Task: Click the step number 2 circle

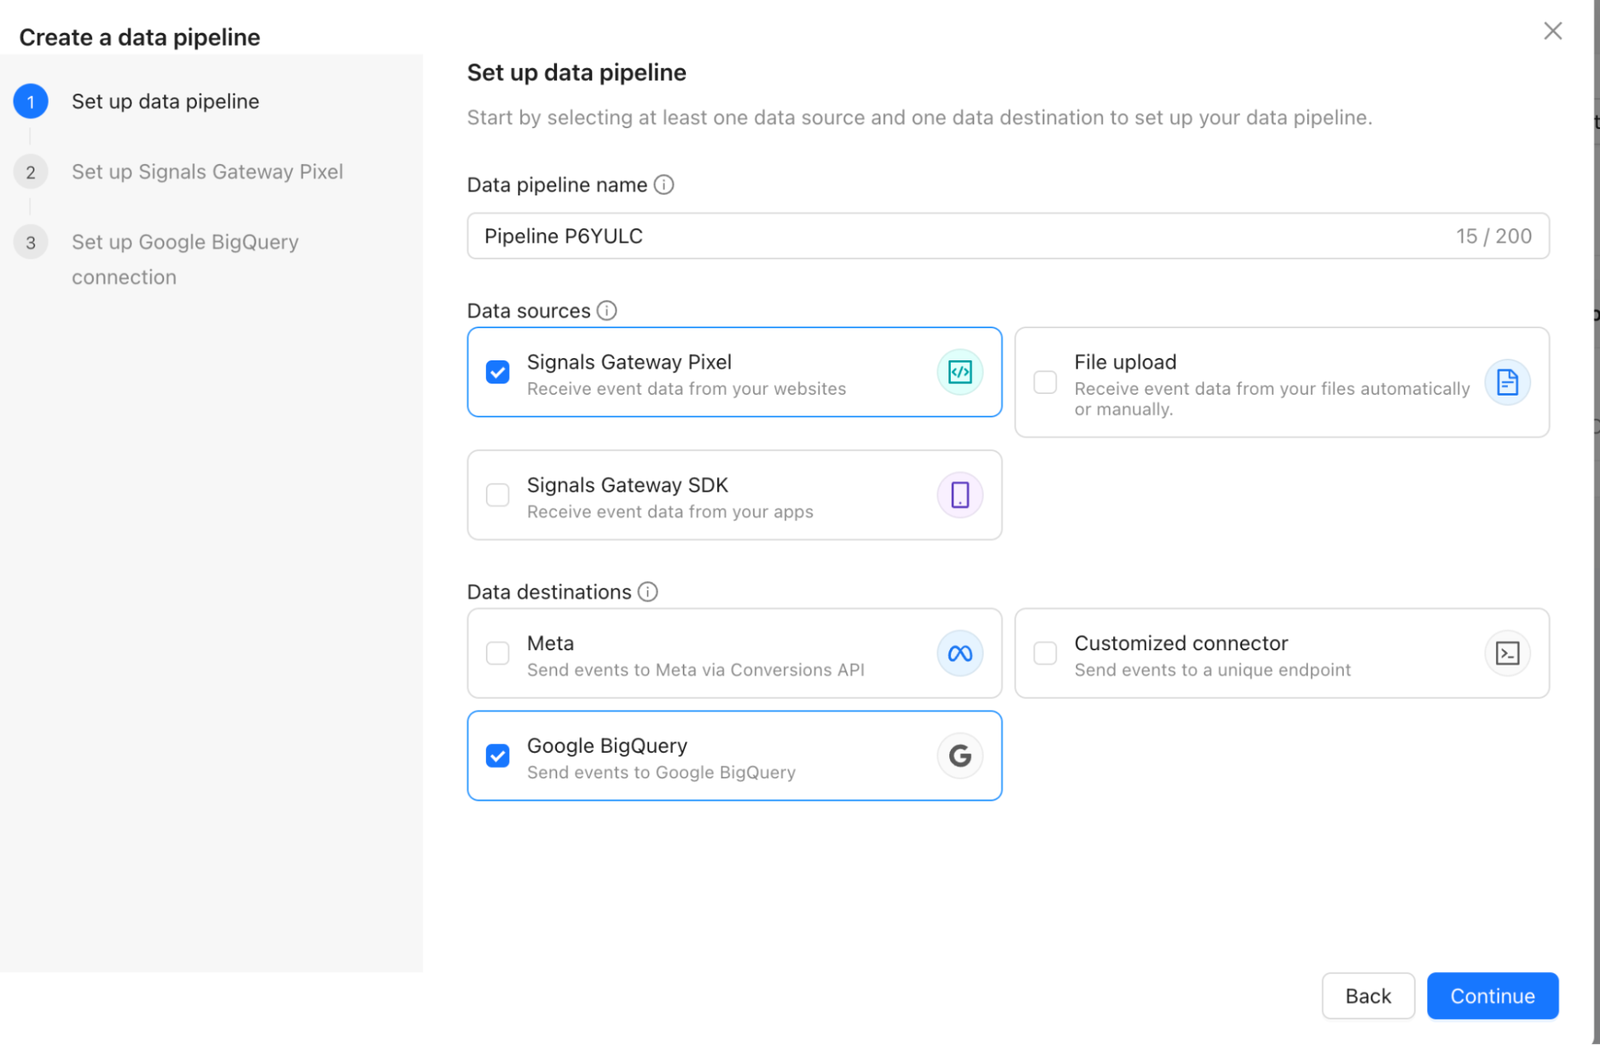Action: [x=31, y=172]
